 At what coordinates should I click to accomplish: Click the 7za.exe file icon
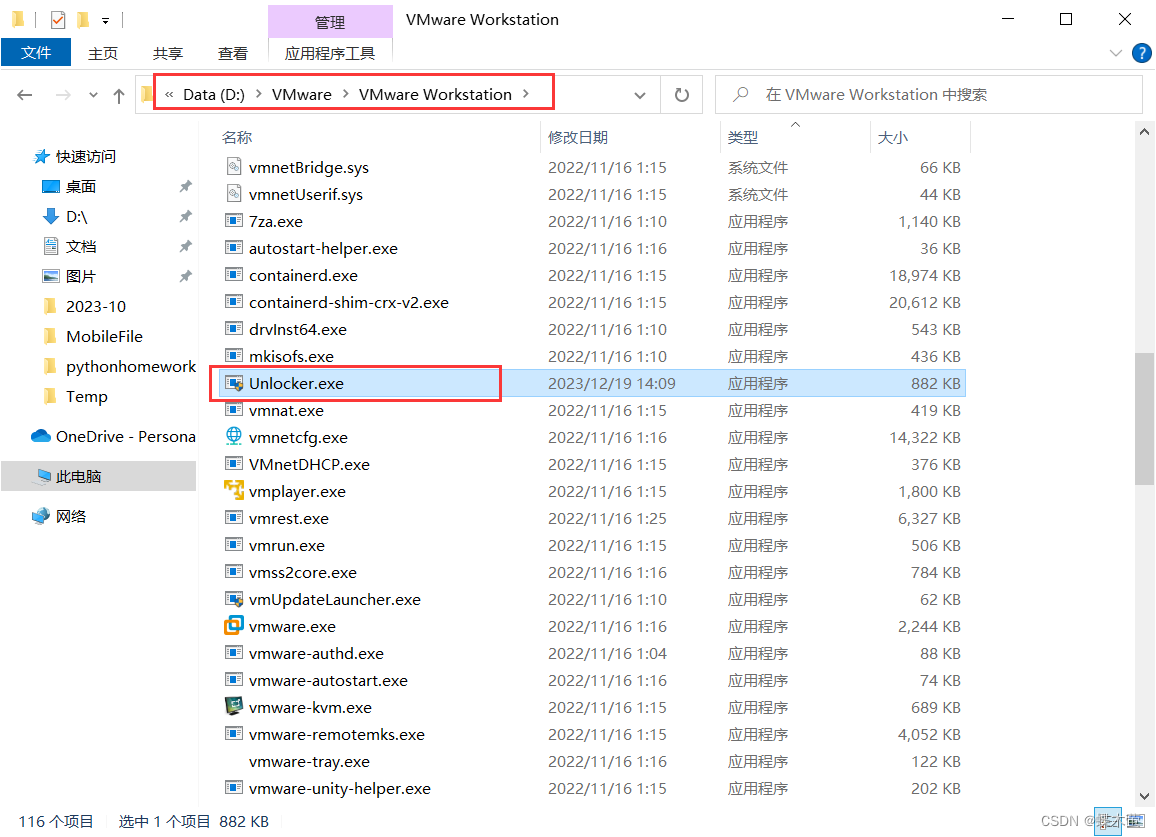[x=234, y=221]
